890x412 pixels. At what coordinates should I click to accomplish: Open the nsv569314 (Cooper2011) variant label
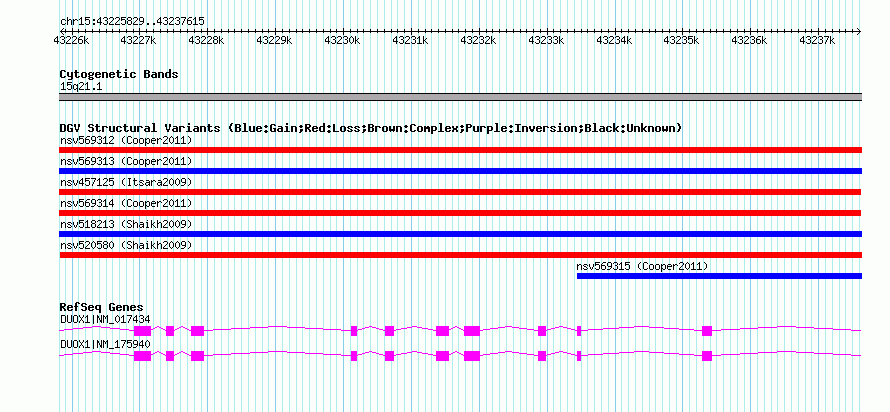coord(126,203)
